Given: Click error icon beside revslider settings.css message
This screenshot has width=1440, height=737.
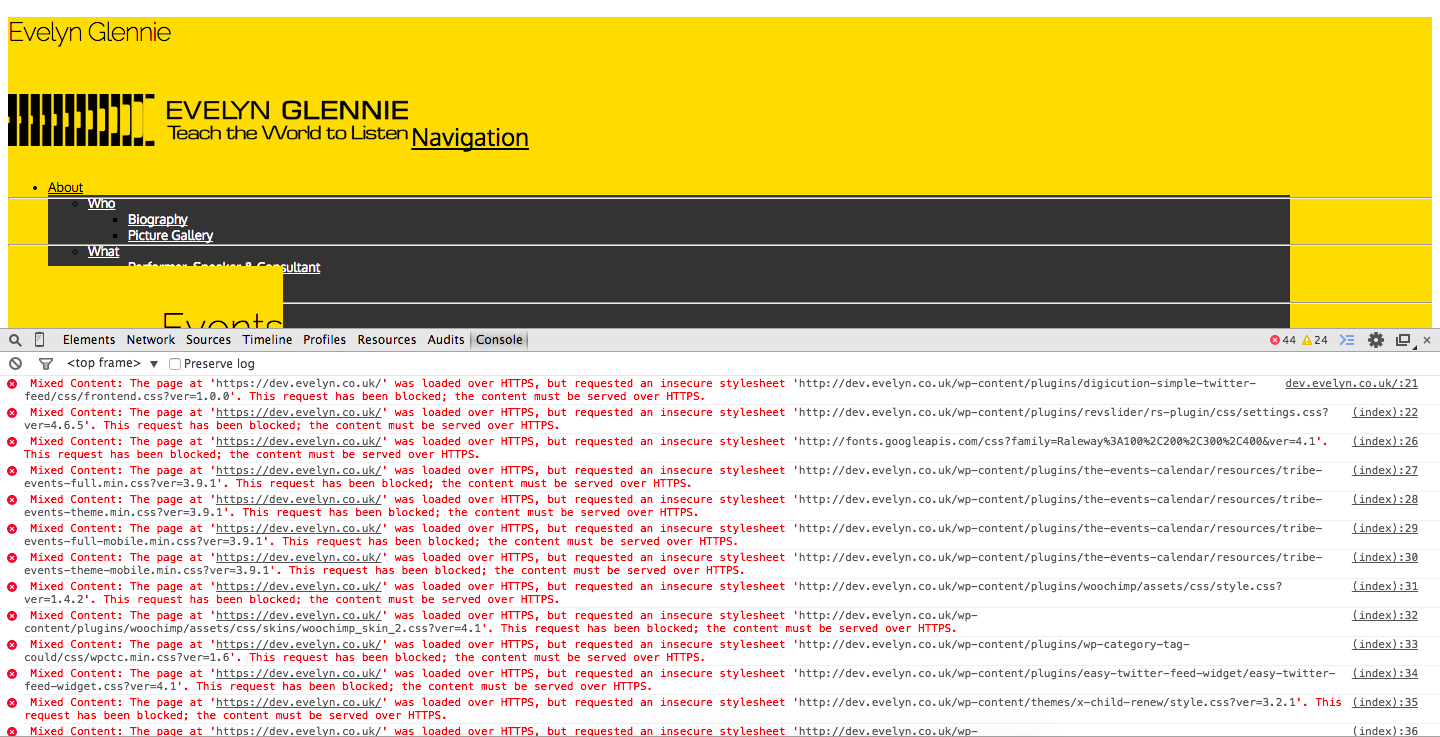Looking at the screenshot, I should pos(12,413).
